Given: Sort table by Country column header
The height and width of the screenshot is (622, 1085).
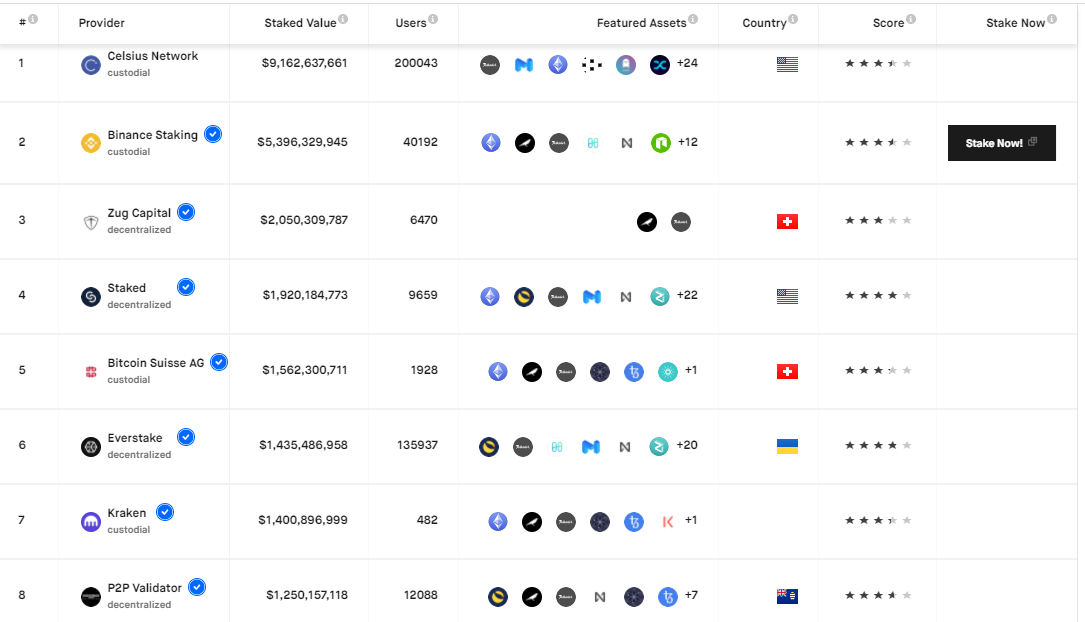Looking at the screenshot, I should pyautogui.click(x=764, y=23).
